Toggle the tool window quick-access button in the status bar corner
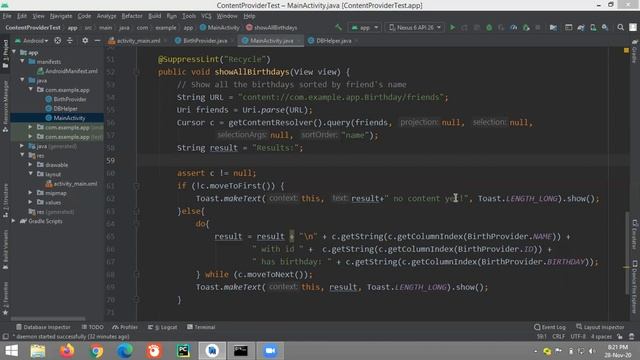 [5, 337]
